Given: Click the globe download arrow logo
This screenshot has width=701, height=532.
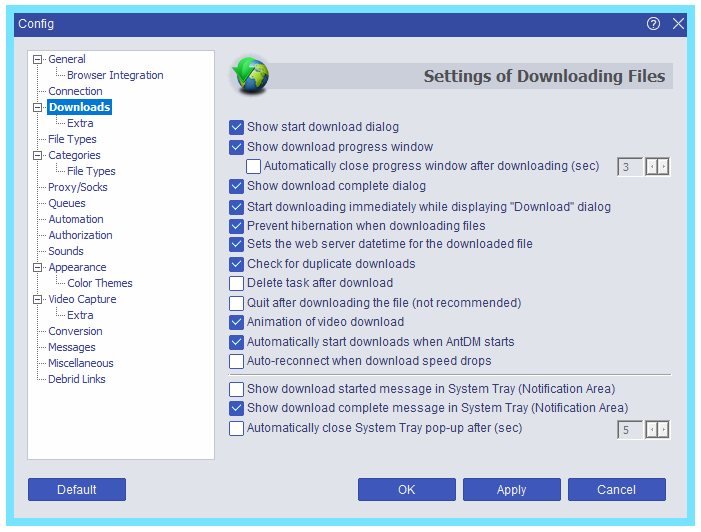Looking at the screenshot, I should point(250,76).
